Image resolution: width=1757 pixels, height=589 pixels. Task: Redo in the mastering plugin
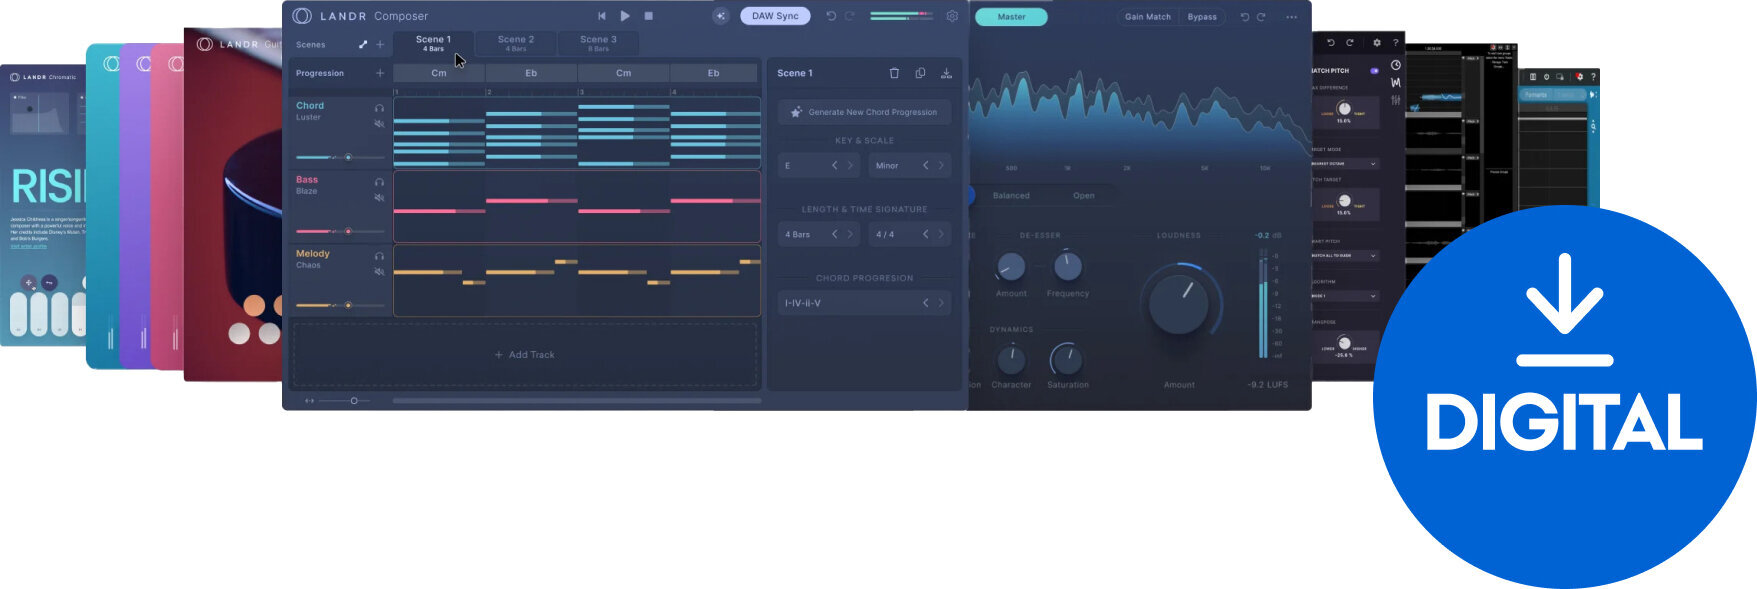(1261, 17)
